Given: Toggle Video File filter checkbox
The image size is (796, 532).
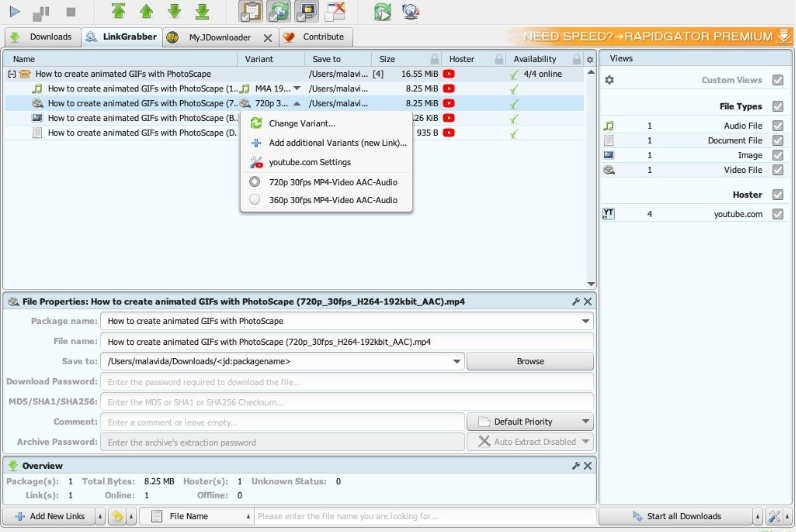Looking at the screenshot, I should (777, 170).
